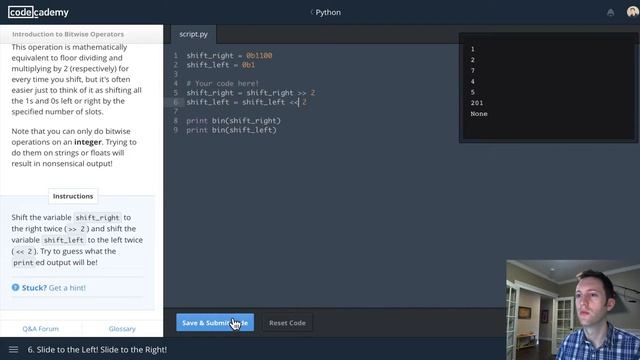The width and height of the screenshot is (640, 360).
Task: Click code line shift_left << 2
Action: click(x=247, y=102)
